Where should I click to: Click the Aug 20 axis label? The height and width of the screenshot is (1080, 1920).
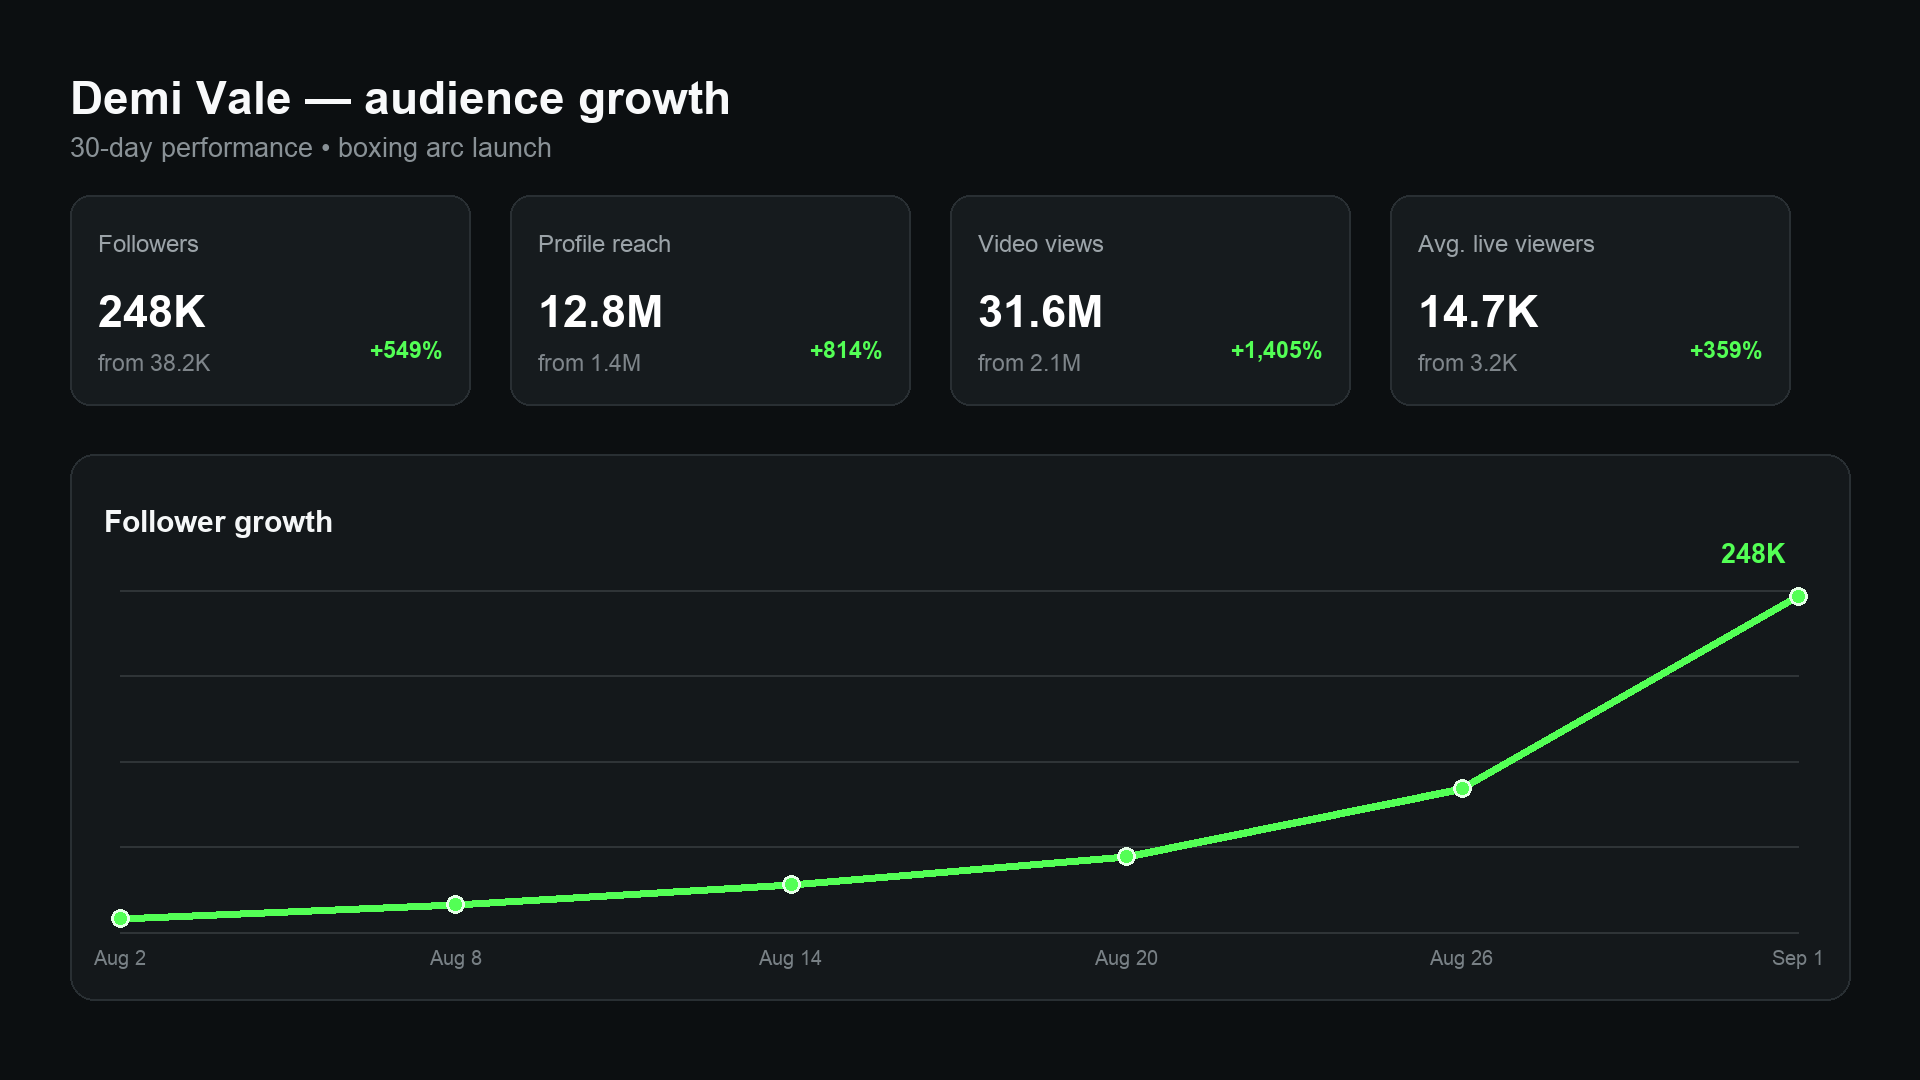point(1126,958)
